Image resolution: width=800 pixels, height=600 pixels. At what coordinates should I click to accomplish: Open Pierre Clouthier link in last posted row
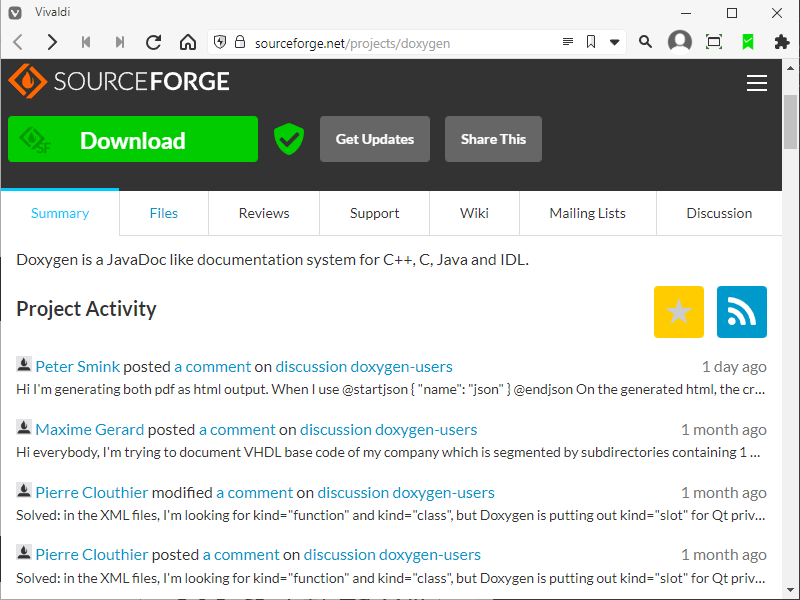pyautogui.click(x=92, y=555)
